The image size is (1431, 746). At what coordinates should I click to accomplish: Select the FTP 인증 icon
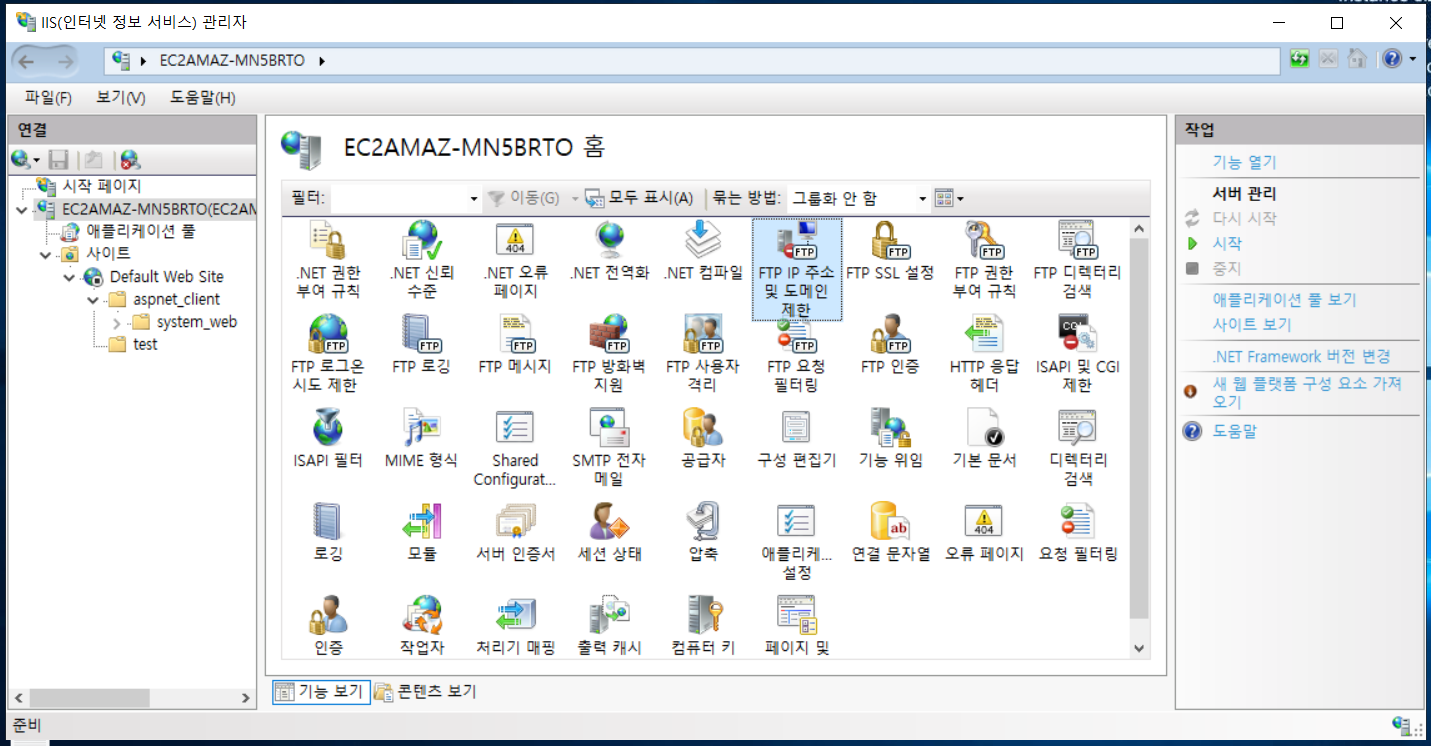click(890, 346)
